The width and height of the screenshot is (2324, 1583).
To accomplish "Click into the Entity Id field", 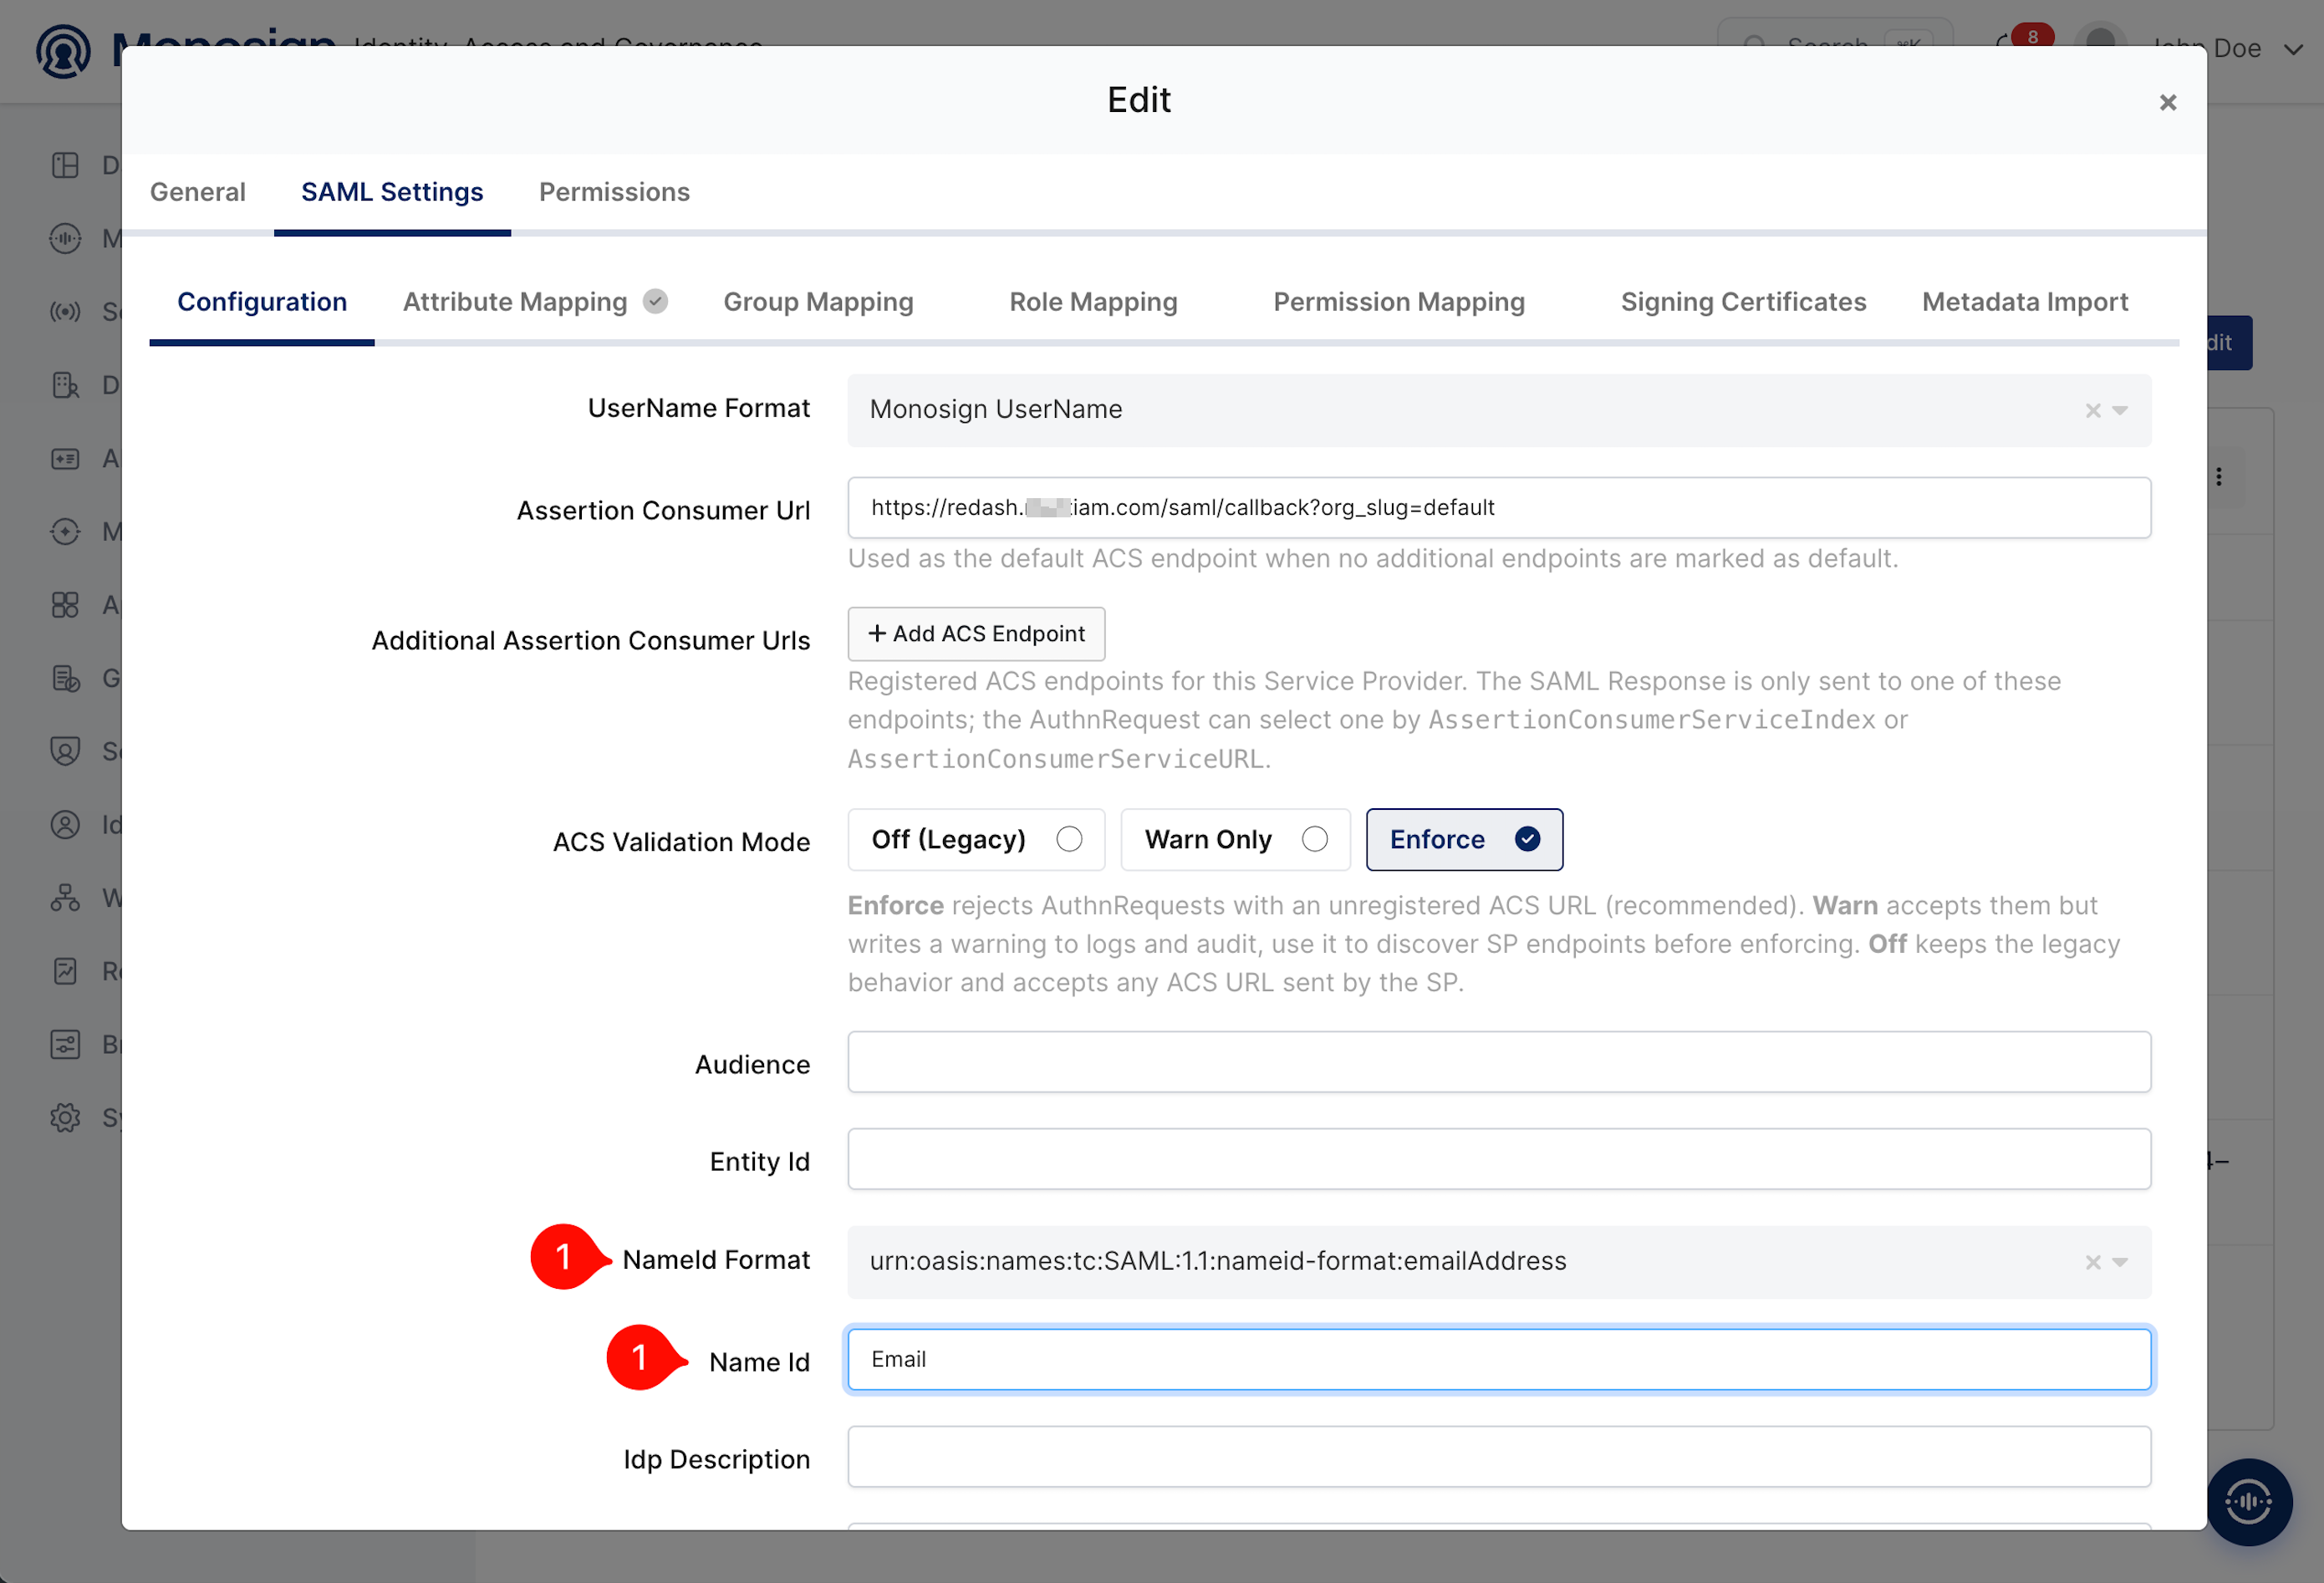I will tap(1499, 1159).
